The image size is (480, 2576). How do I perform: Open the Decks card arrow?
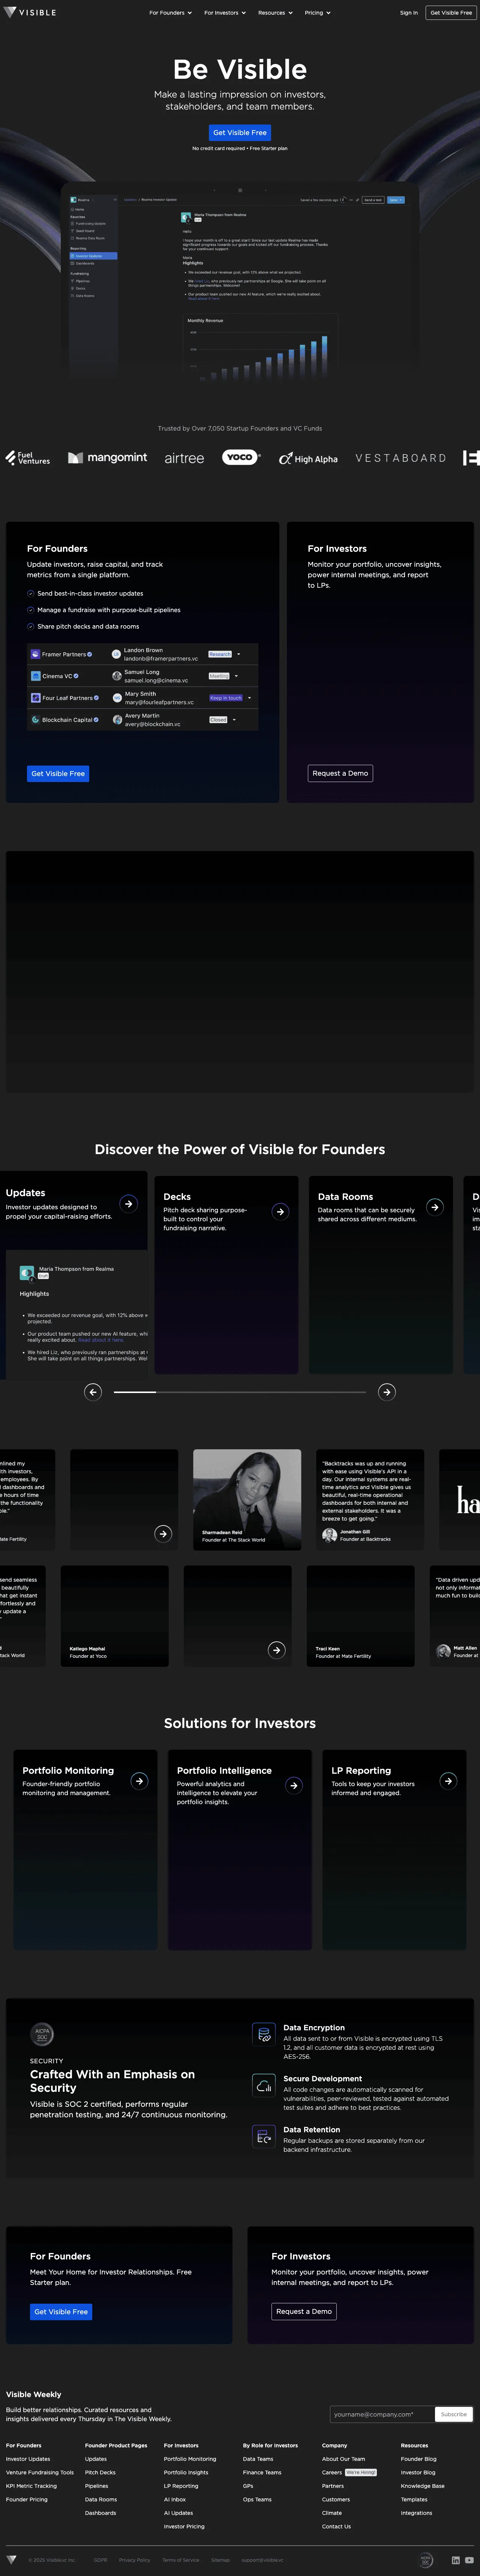[280, 1211]
